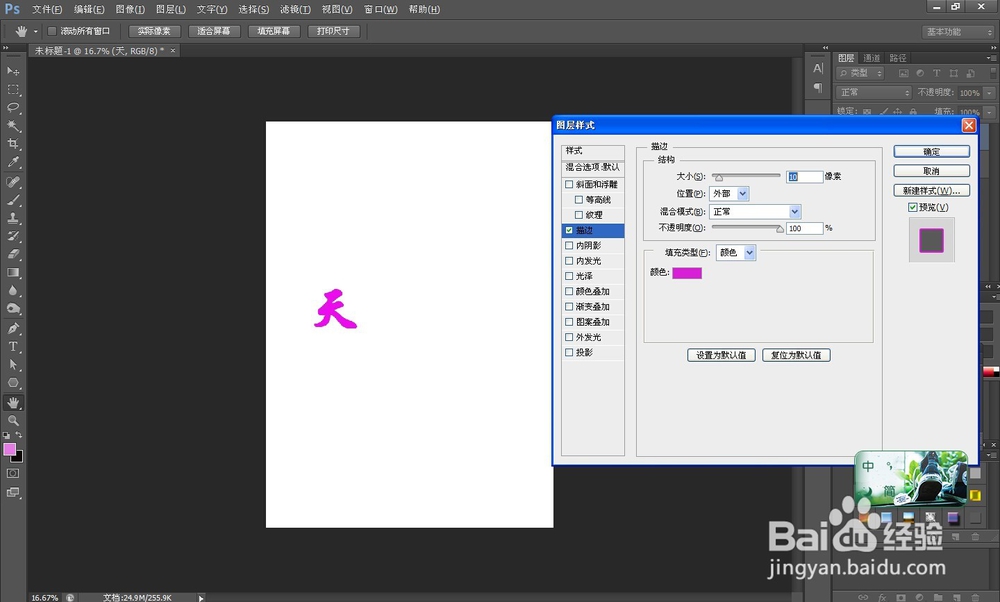Toggle Scroll All Windows checkbox
Screen dimensions: 1000x602
(x=52, y=31)
